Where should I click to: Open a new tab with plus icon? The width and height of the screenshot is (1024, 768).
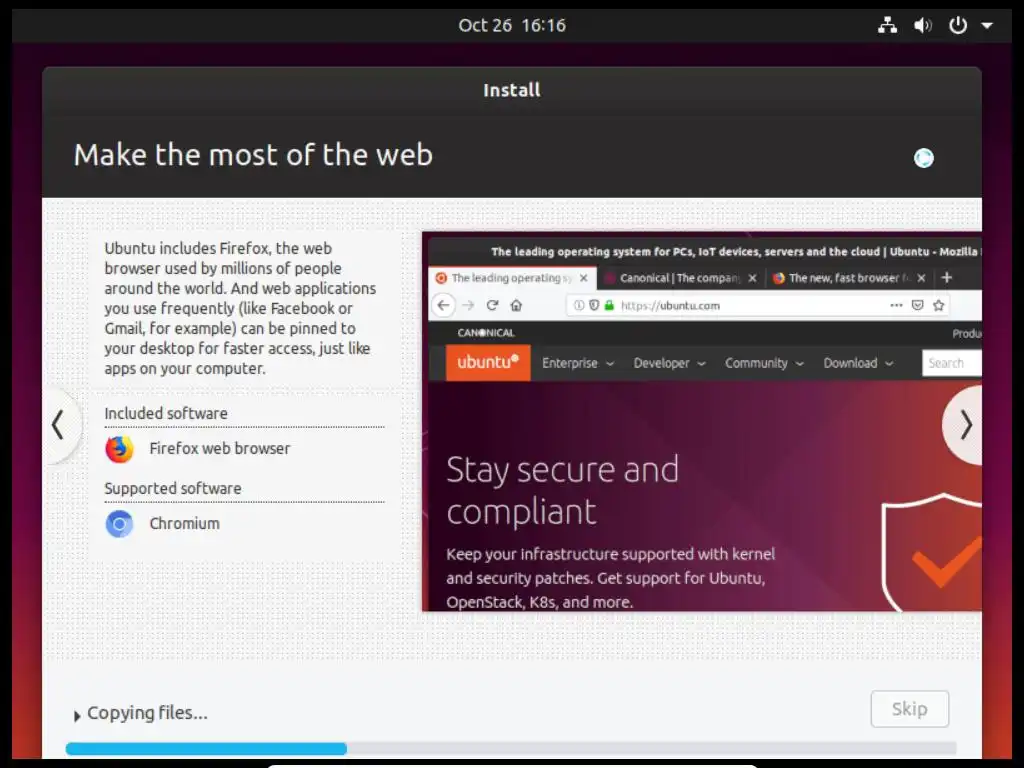click(x=946, y=278)
